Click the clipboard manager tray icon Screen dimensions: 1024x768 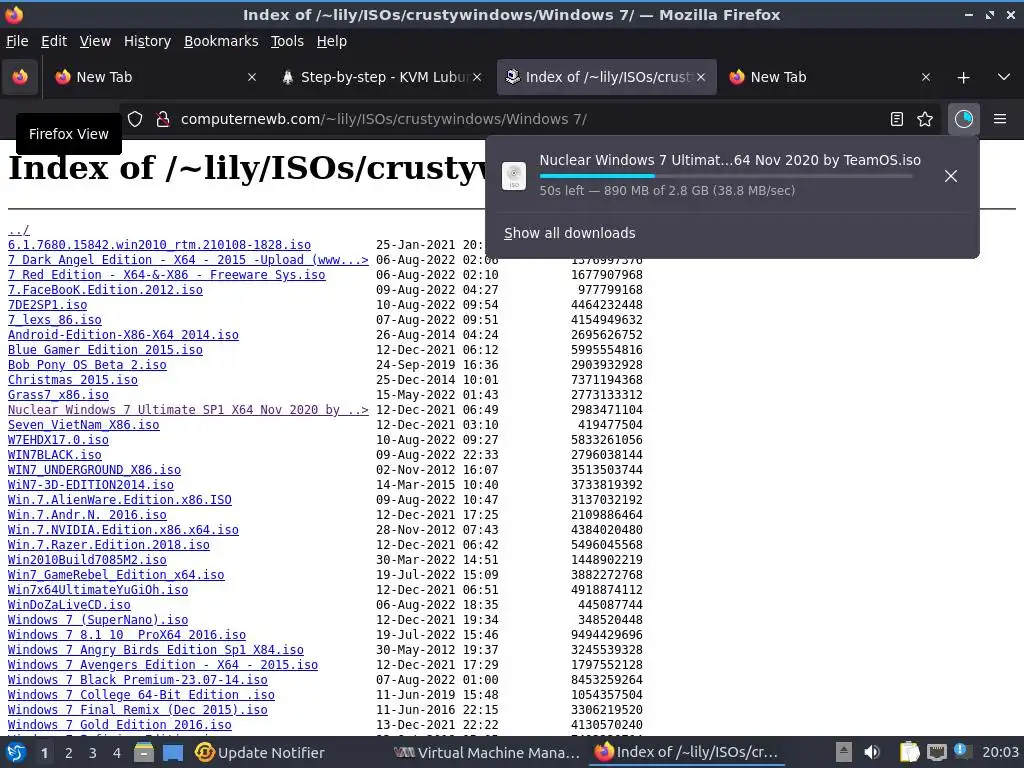coord(908,752)
